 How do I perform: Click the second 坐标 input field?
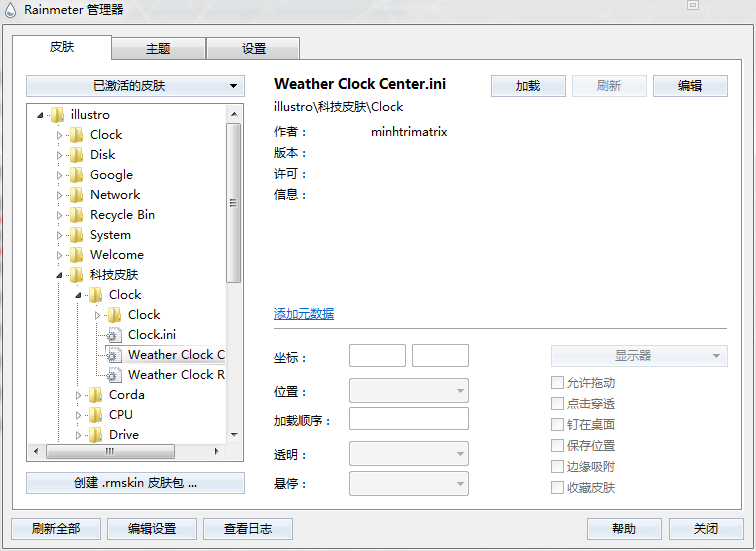(440, 356)
